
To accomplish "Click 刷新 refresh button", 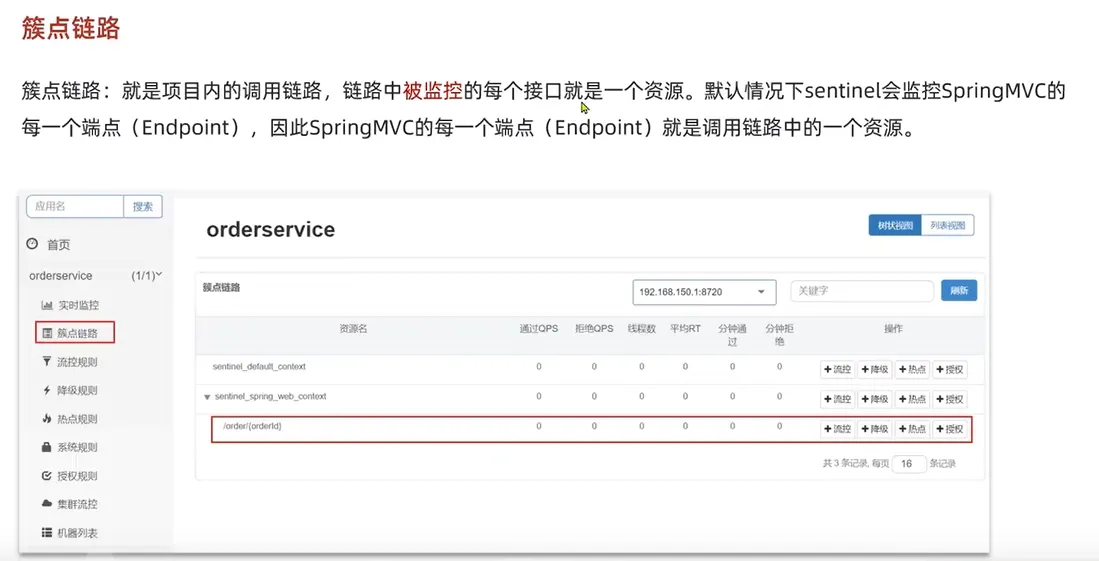I will coord(958,291).
